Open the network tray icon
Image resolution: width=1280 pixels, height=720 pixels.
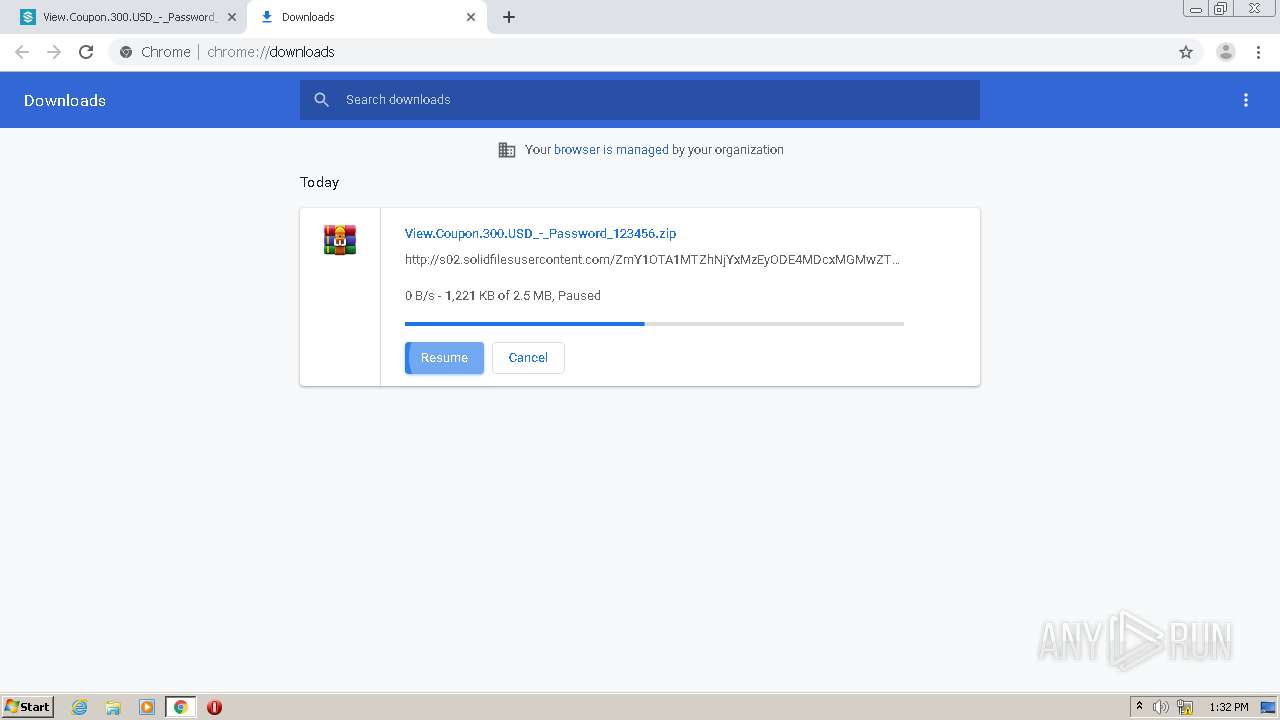[x=1185, y=707]
